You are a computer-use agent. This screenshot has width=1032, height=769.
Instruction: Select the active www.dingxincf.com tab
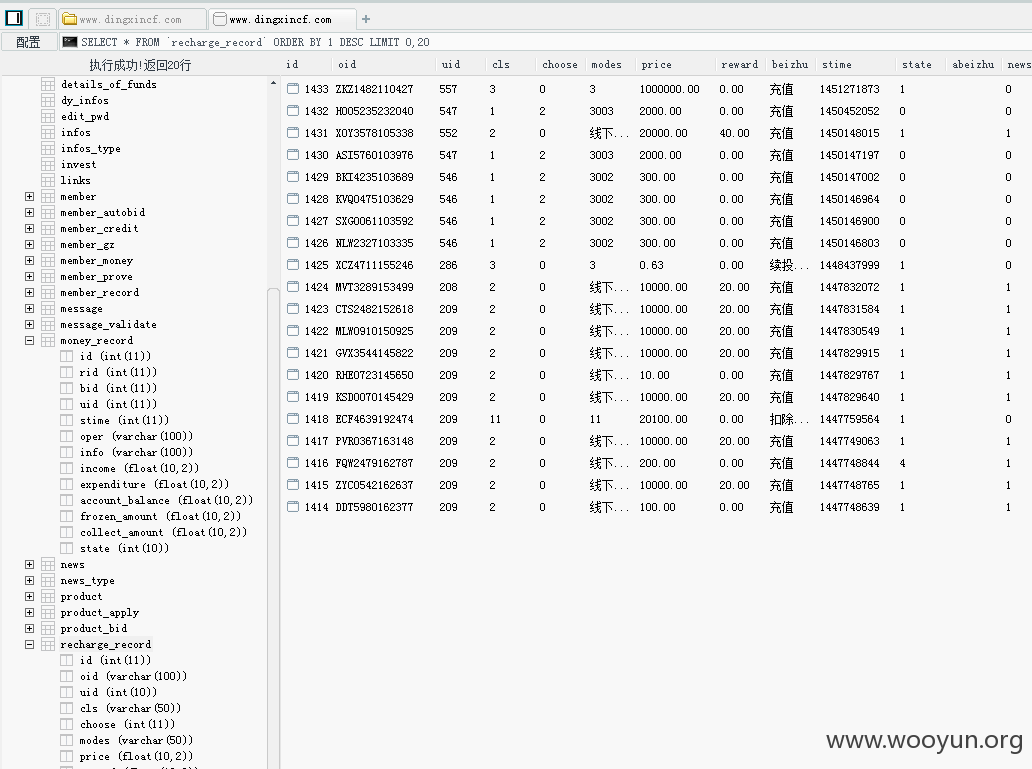pos(282,19)
